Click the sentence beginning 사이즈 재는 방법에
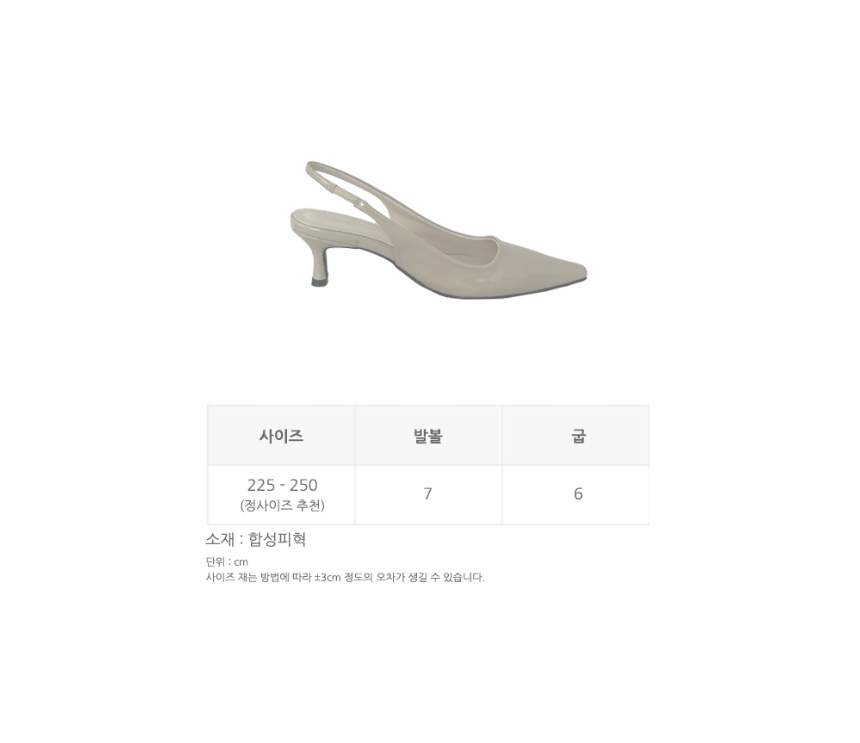 345,577
